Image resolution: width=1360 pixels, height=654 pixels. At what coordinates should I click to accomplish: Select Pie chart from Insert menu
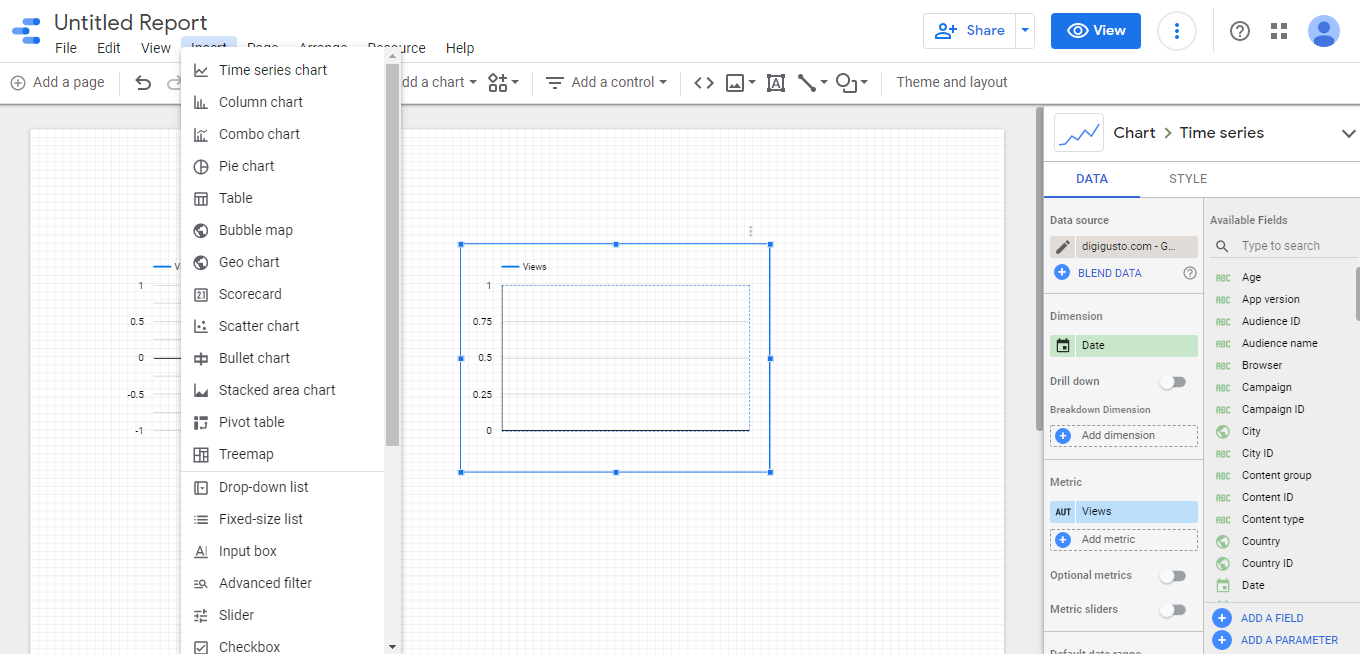pyautogui.click(x=246, y=166)
